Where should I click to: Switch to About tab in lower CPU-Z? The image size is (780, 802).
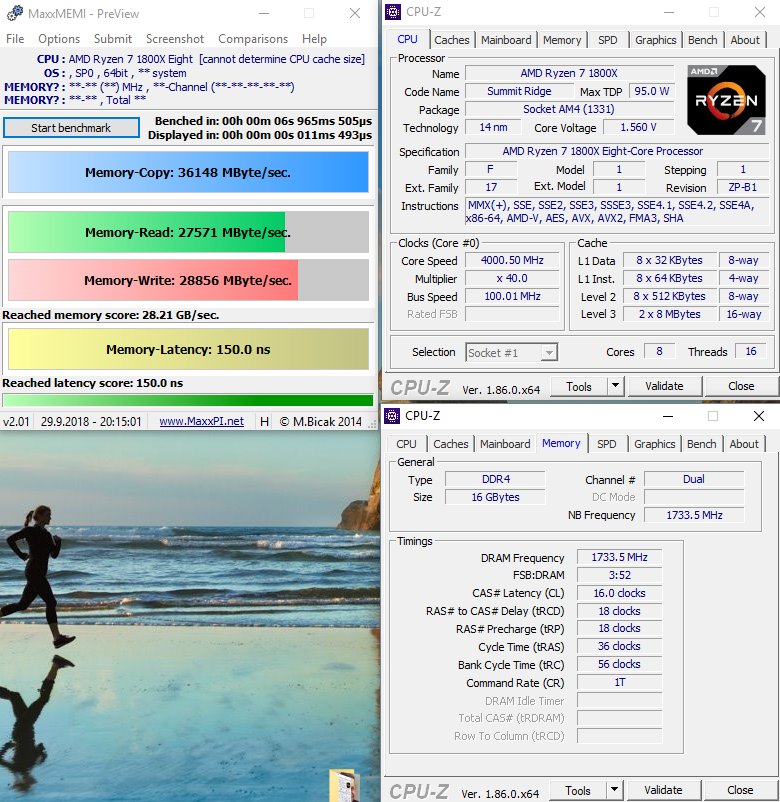coord(744,444)
